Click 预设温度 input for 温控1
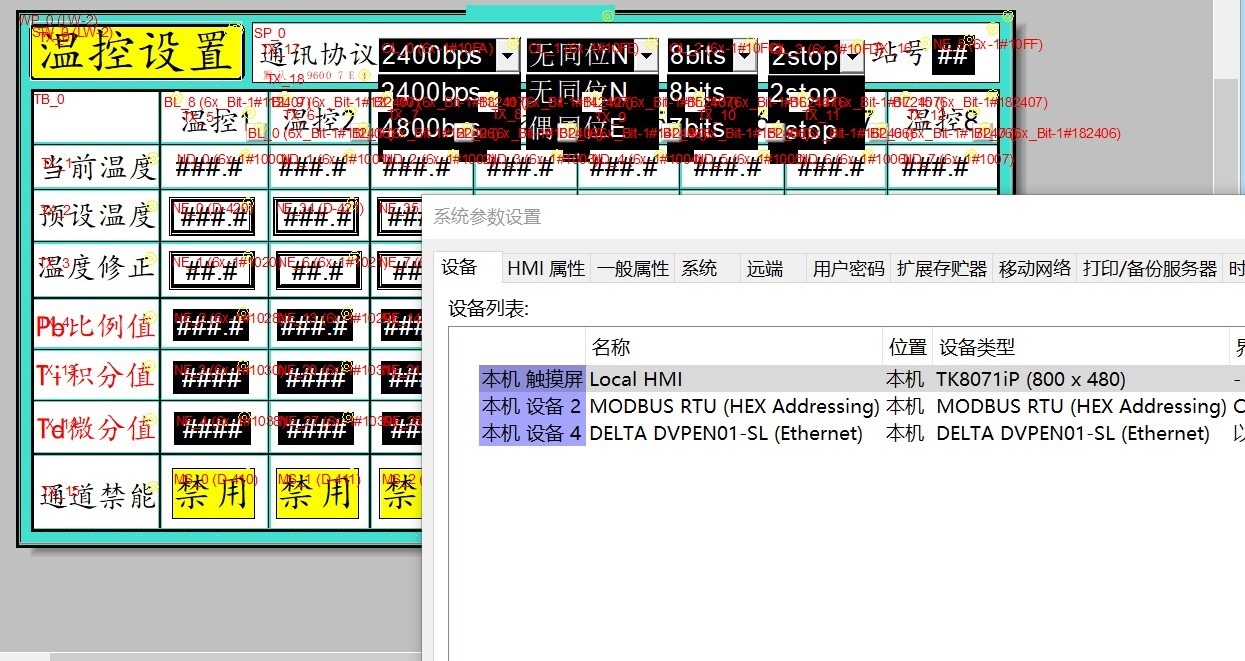 tap(212, 216)
